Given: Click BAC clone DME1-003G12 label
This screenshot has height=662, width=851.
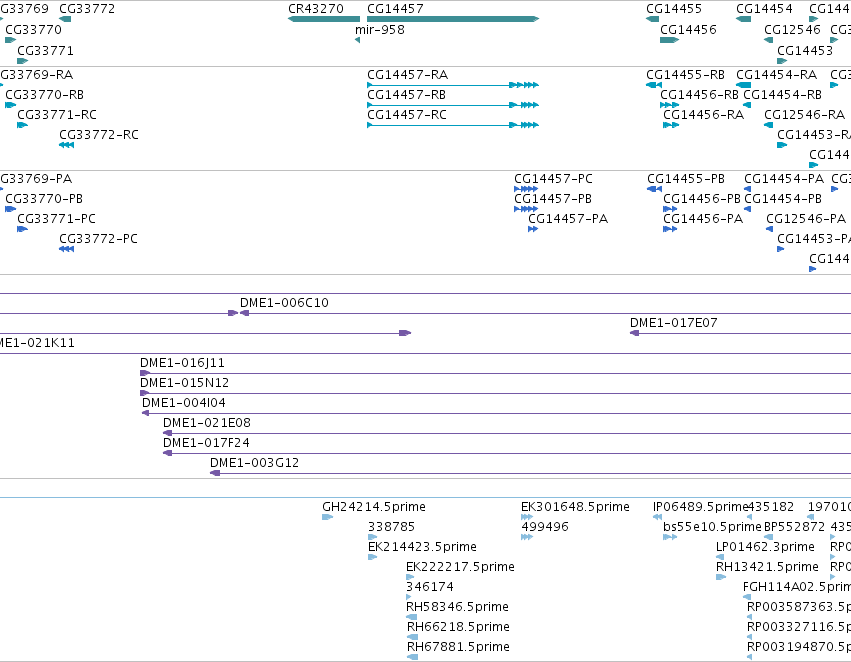Looking at the screenshot, I should pos(255,463).
